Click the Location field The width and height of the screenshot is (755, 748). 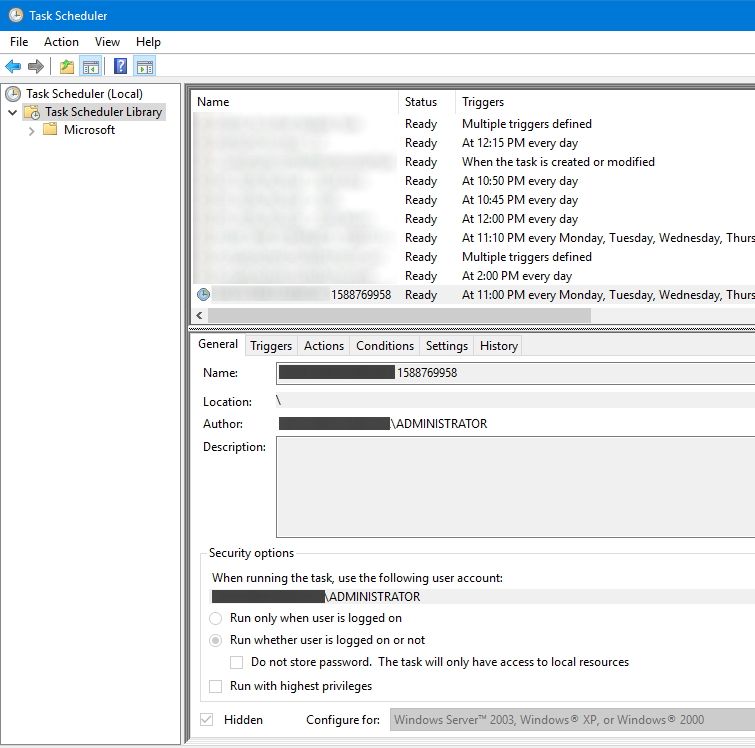[516, 401]
